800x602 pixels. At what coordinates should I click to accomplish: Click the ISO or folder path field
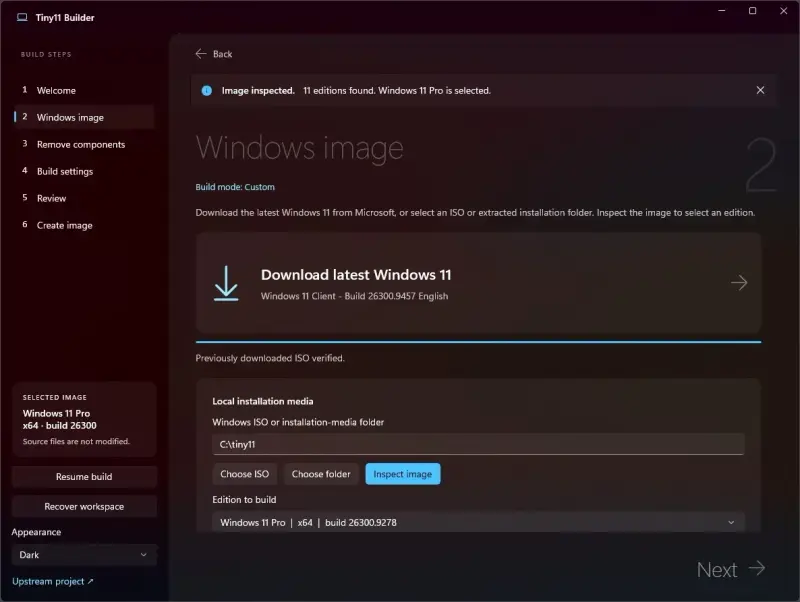[x=478, y=444]
